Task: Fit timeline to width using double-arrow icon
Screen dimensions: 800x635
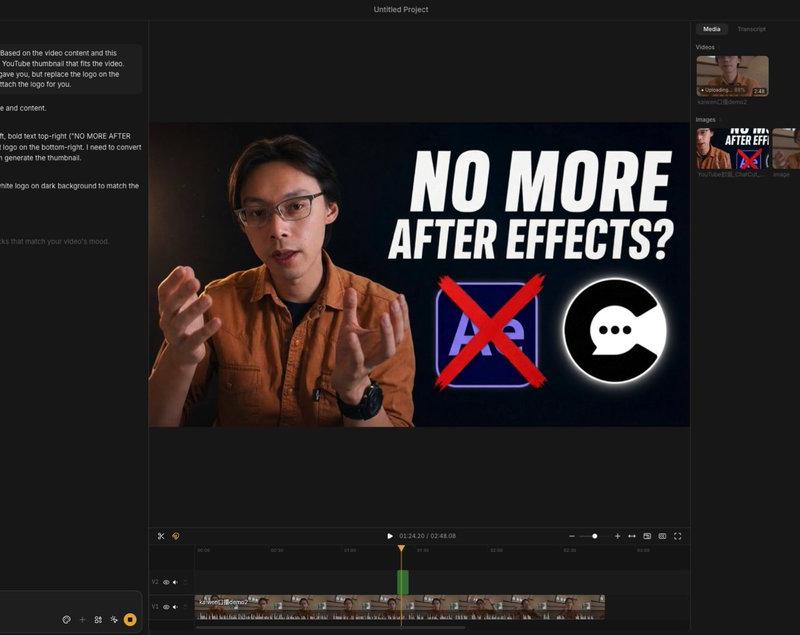Action: point(632,536)
